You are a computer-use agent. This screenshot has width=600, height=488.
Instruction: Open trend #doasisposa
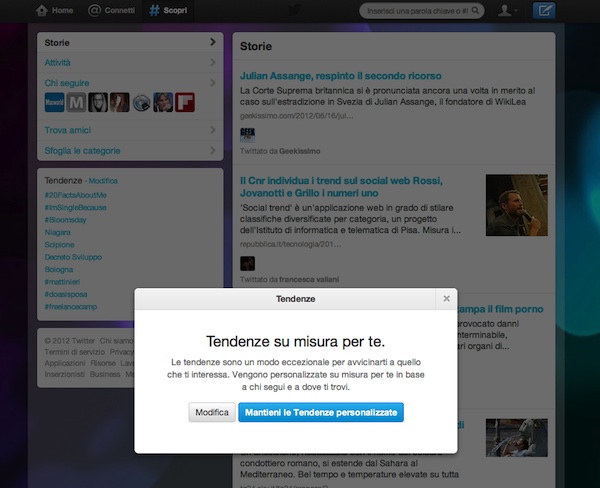66,294
